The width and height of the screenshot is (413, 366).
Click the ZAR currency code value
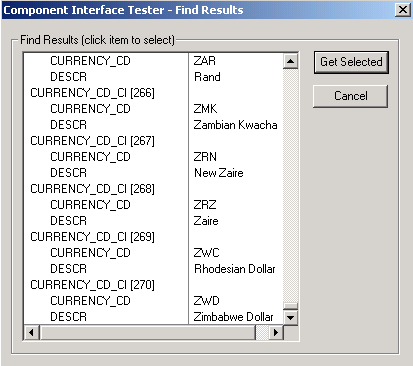pyautogui.click(x=205, y=61)
